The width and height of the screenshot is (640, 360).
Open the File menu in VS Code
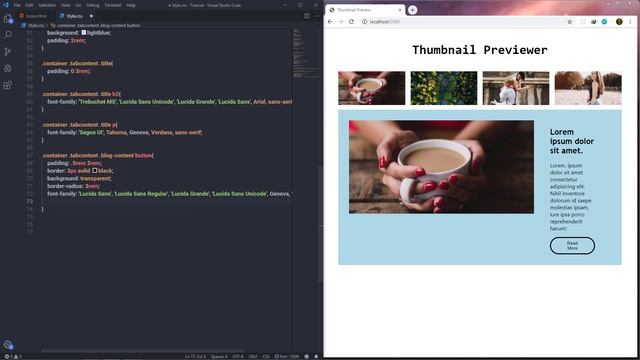[x=17, y=5]
